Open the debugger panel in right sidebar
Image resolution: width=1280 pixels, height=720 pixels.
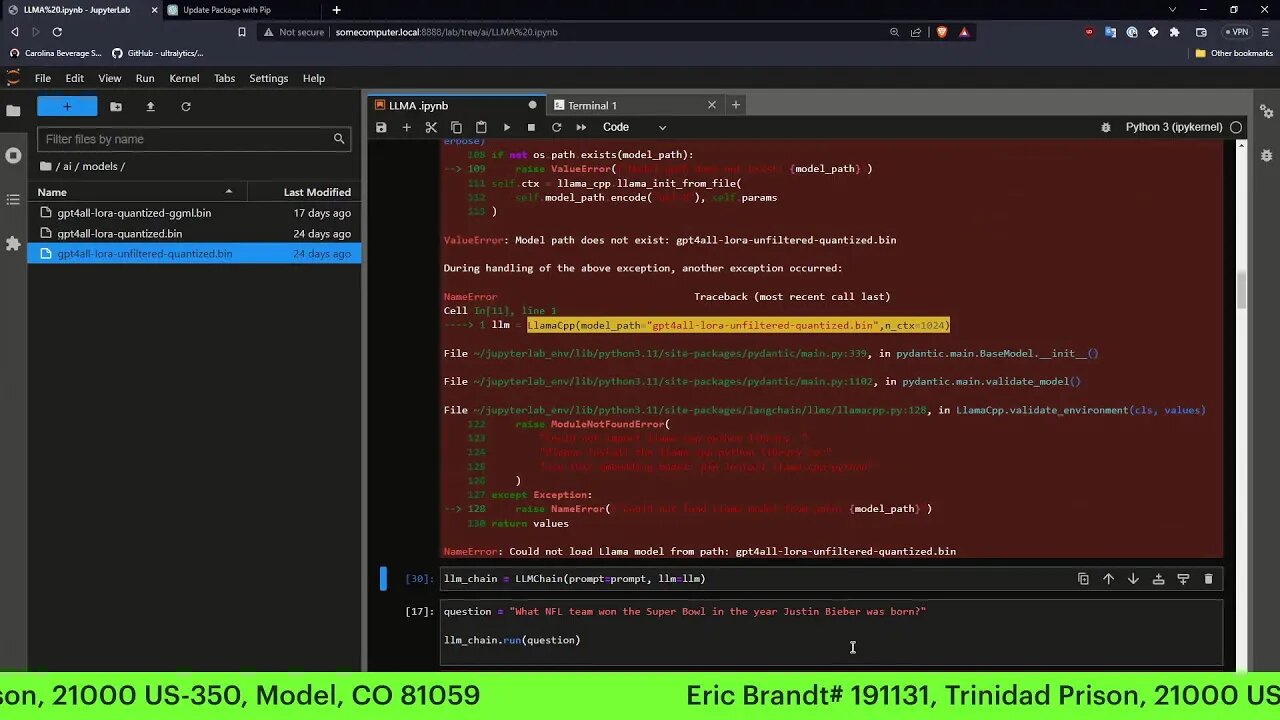point(1266,155)
